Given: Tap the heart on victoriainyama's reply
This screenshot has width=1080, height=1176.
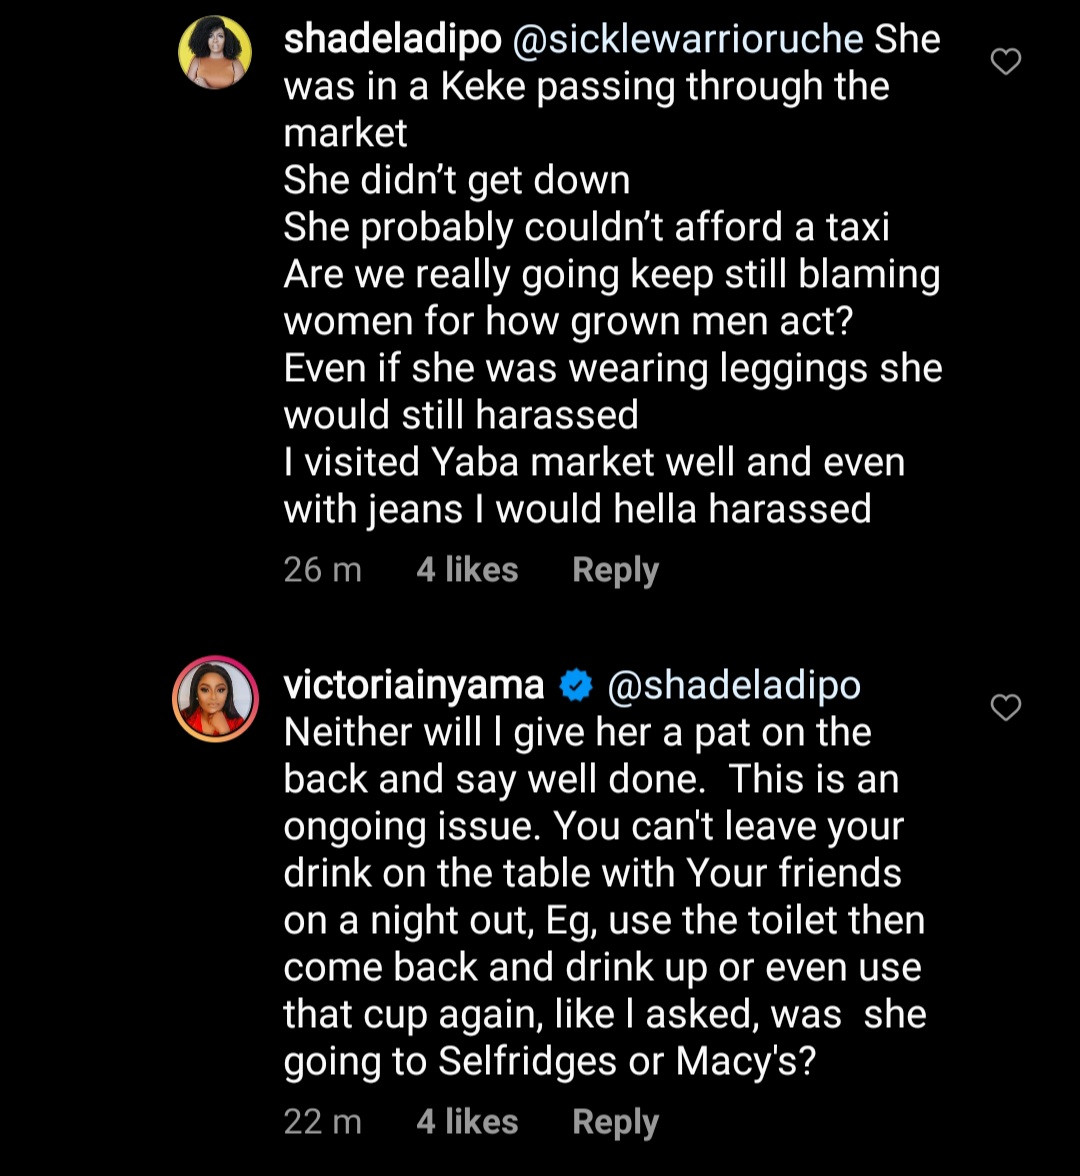Looking at the screenshot, I should (x=1005, y=709).
